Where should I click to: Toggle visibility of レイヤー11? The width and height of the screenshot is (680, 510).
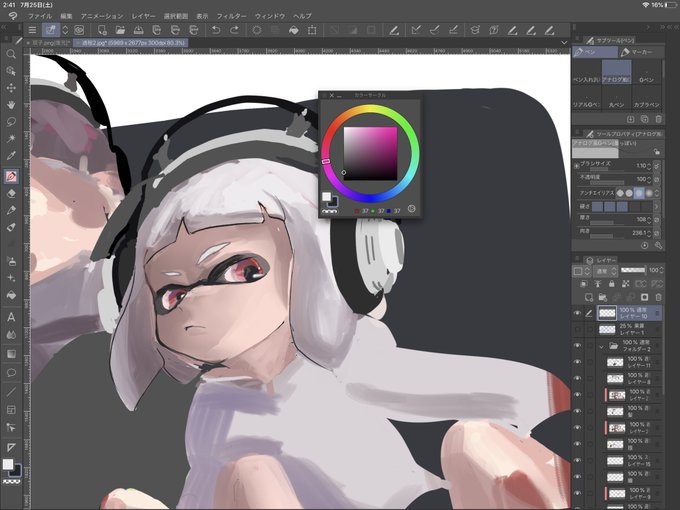pyautogui.click(x=577, y=362)
